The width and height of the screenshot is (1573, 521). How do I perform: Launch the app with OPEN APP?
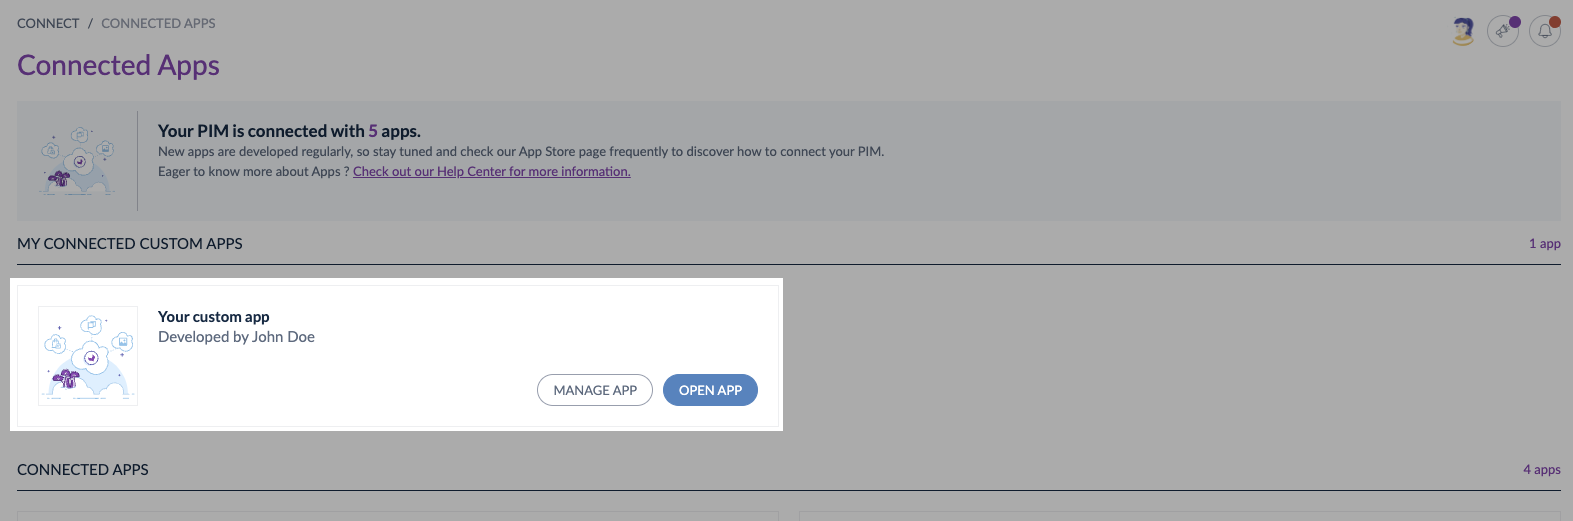coord(710,390)
